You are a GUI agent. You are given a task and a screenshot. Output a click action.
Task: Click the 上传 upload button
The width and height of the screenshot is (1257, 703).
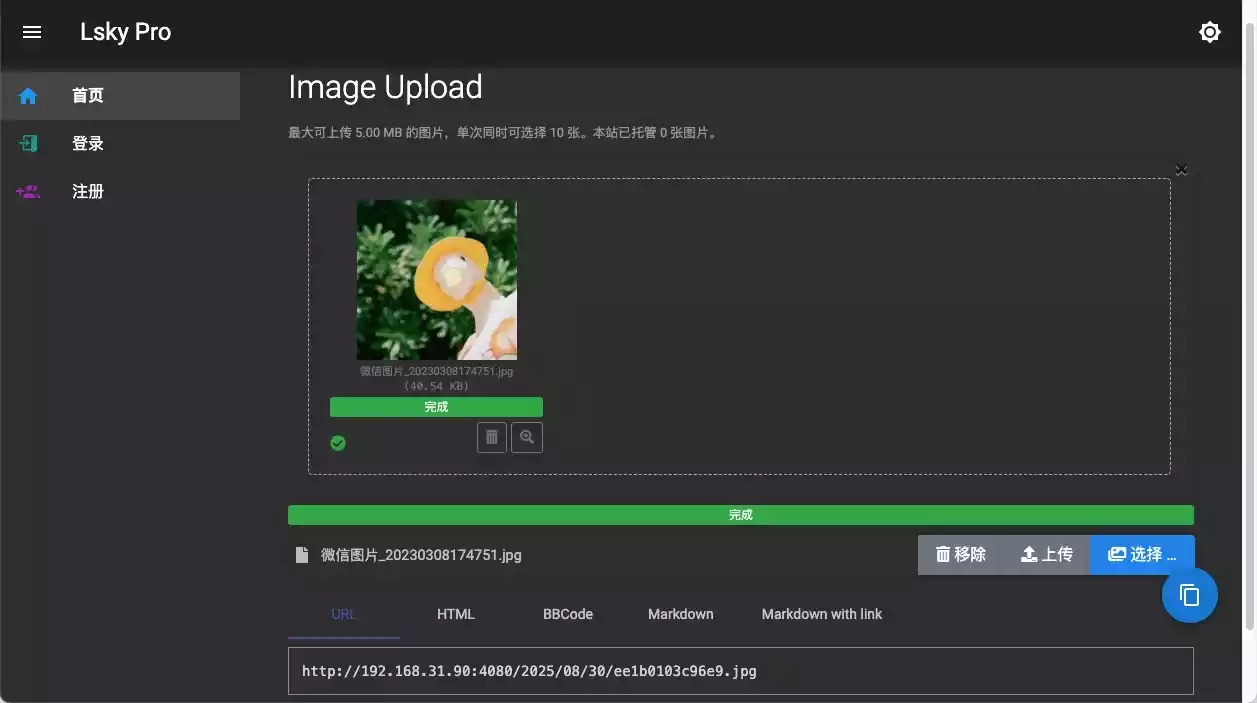(1046, 555)
